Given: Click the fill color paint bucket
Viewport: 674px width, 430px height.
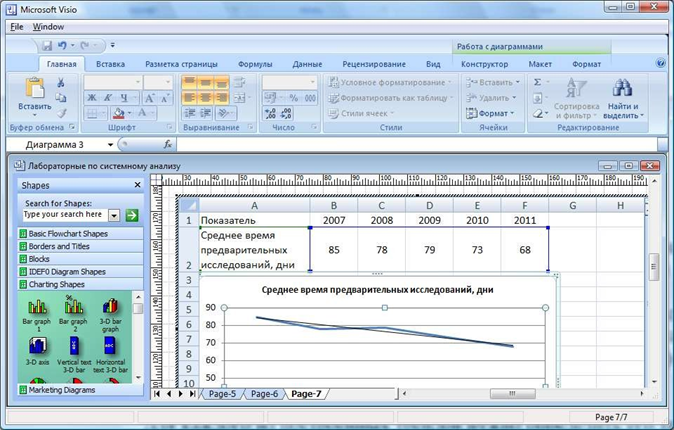Looking at the screenshot, I should pos(118,114).
